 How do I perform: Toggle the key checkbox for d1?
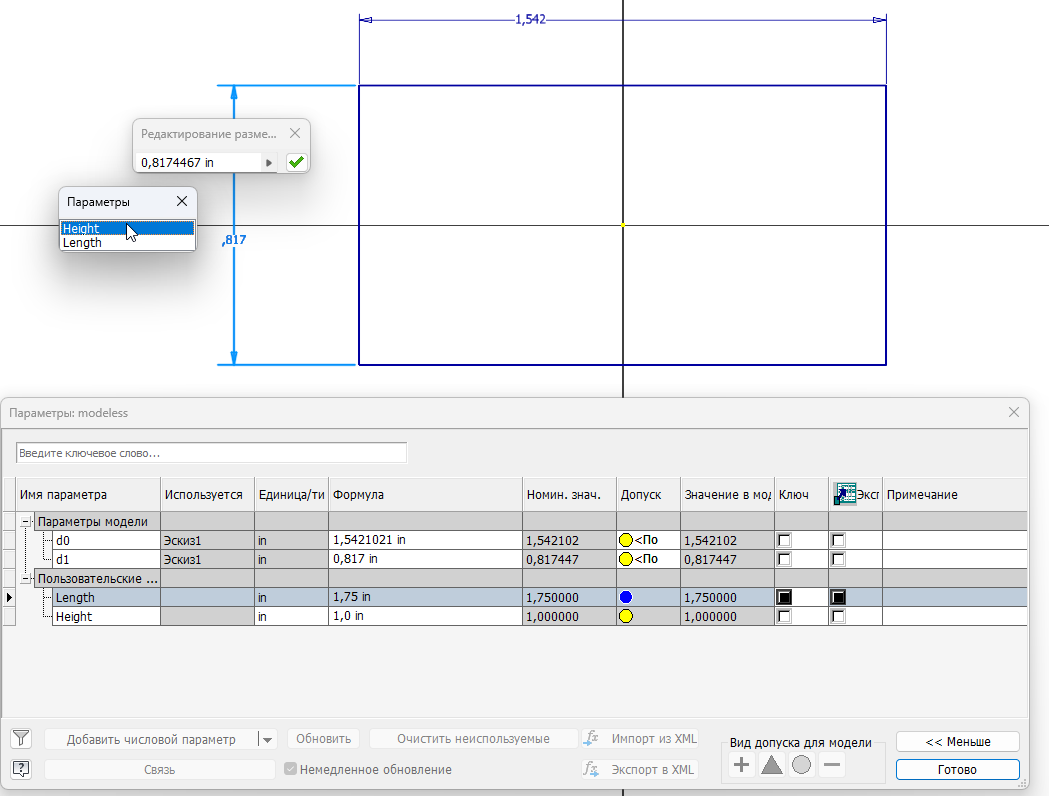pos(784,559)
